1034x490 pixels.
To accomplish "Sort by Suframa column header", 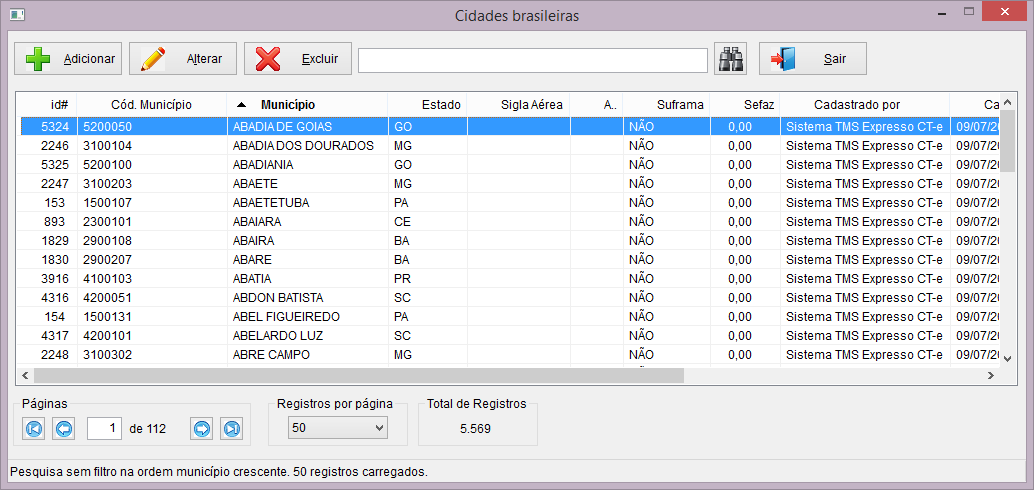I will coord(667,104).
